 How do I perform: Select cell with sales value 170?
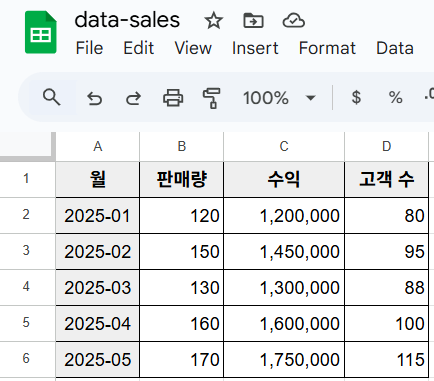tap(182, 359)
